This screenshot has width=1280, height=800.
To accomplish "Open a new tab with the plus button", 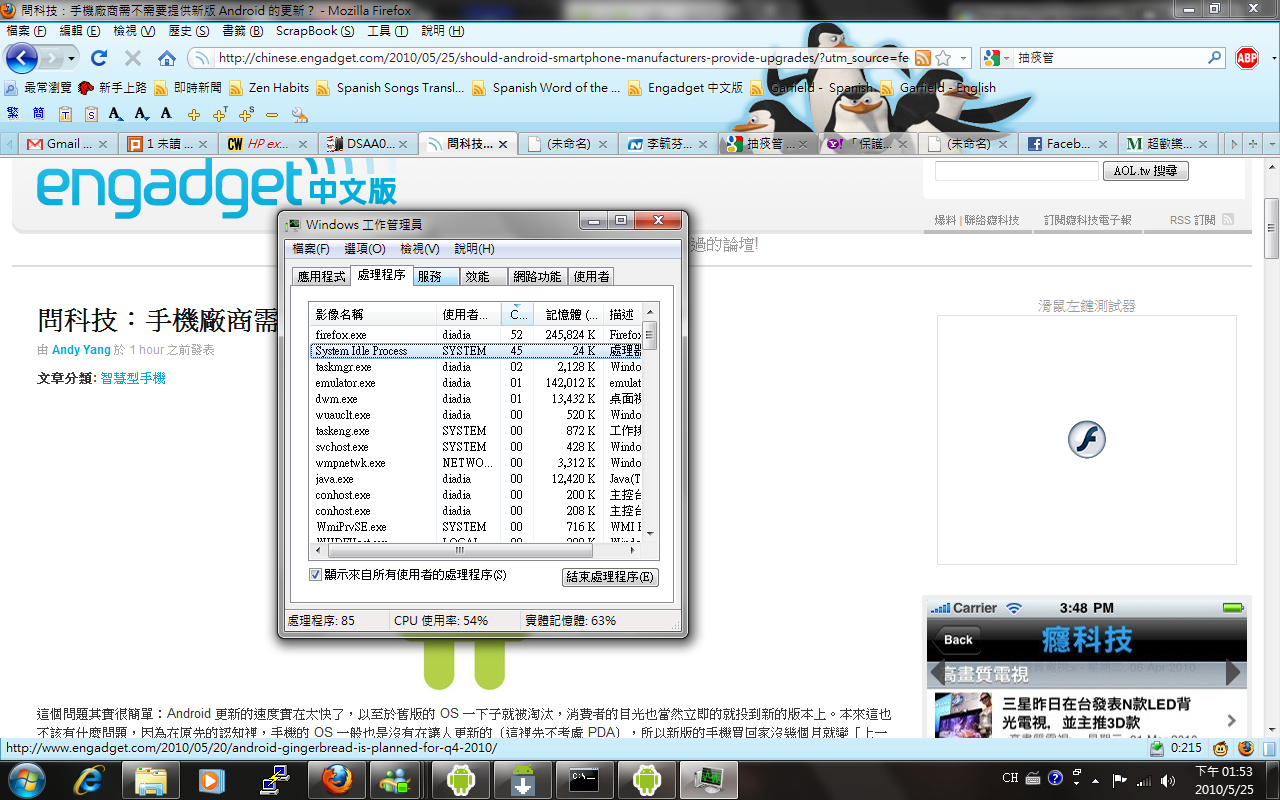I will [x=1253, y=144].
